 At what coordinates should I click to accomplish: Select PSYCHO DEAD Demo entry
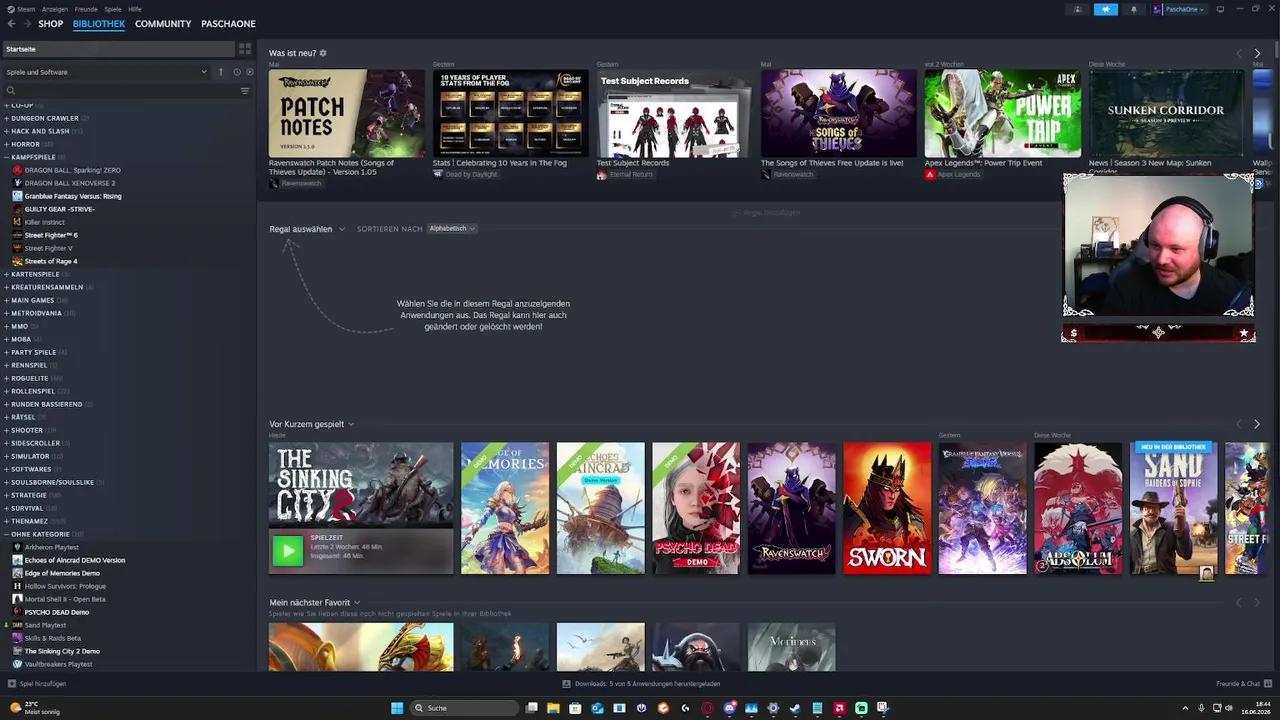(x=57, y=612)
